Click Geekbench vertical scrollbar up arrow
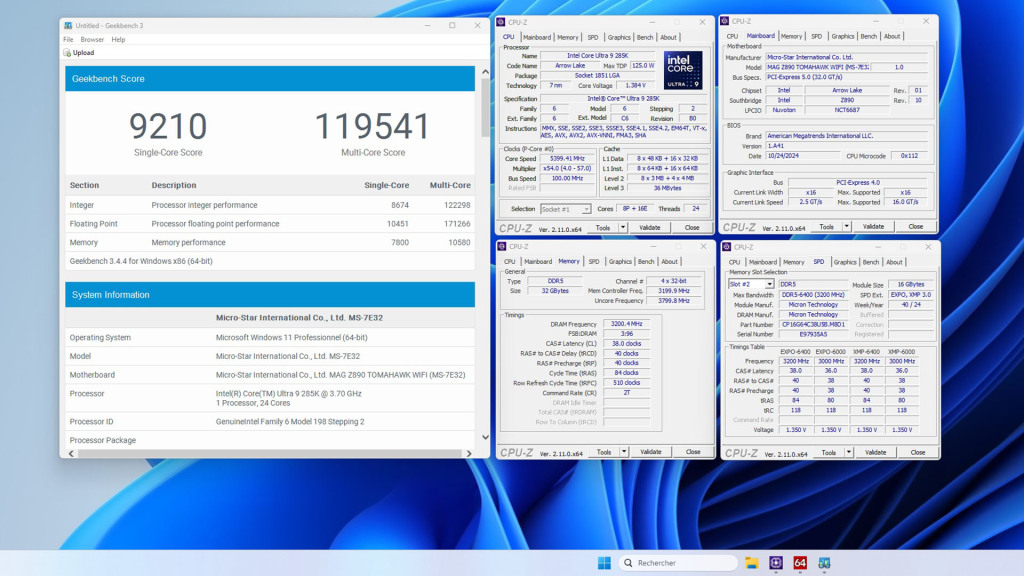Image resolution: width=1024 pixels, height=576 pixels. [485, 72]
